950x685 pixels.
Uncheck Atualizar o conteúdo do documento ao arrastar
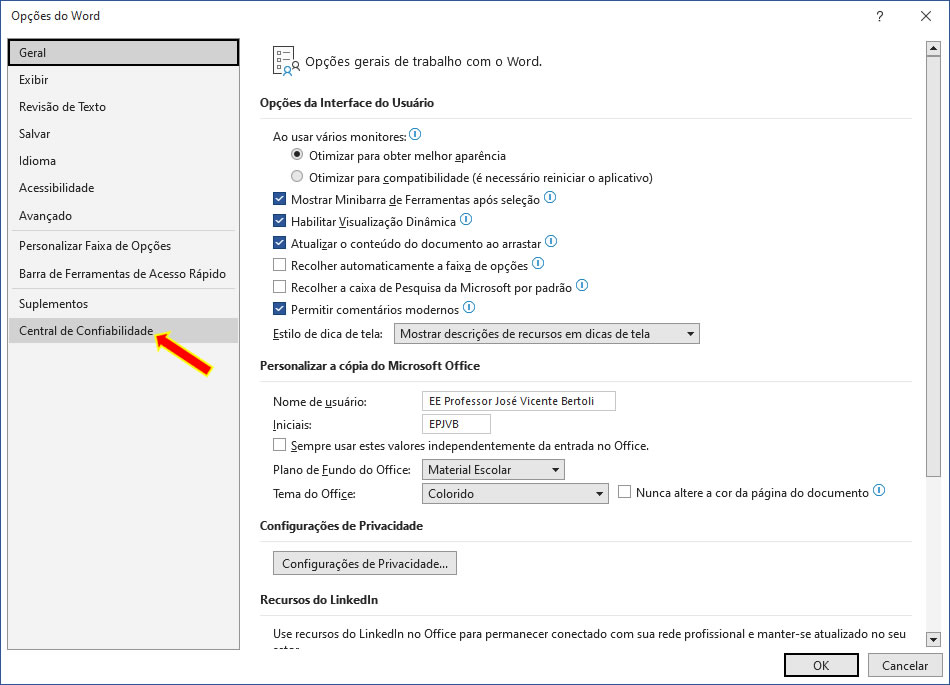[x=279, y=243]
